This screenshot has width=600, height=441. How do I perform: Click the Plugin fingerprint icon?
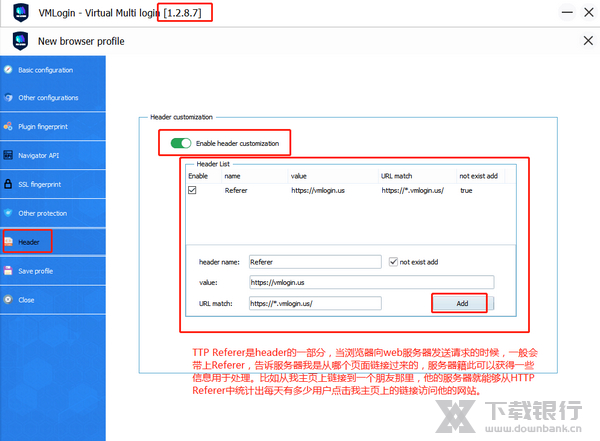tap(8, 126)
